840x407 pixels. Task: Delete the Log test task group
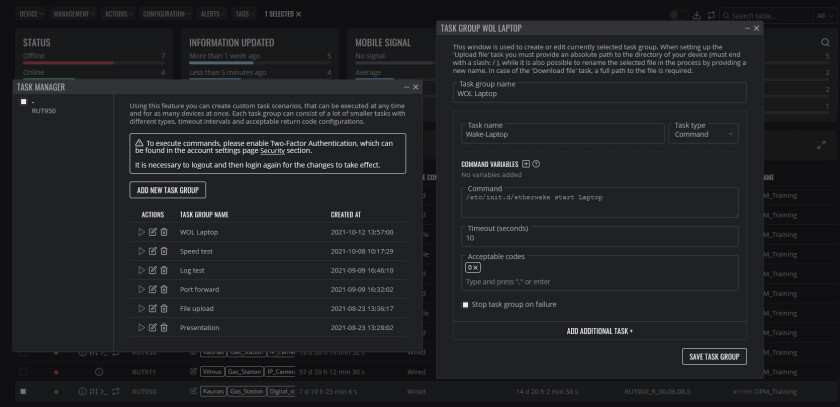(164, 270)
